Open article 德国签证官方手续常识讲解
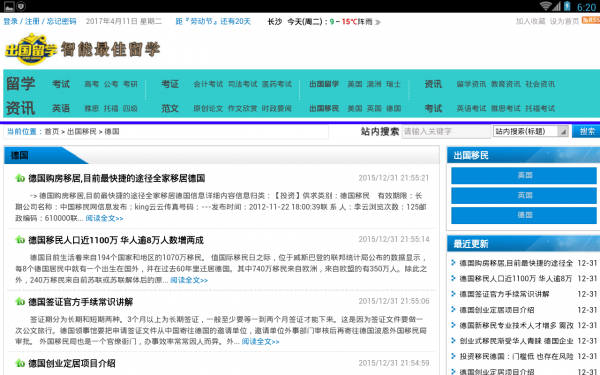The width and height of the screenshot is (600, 375). [81, 302]
